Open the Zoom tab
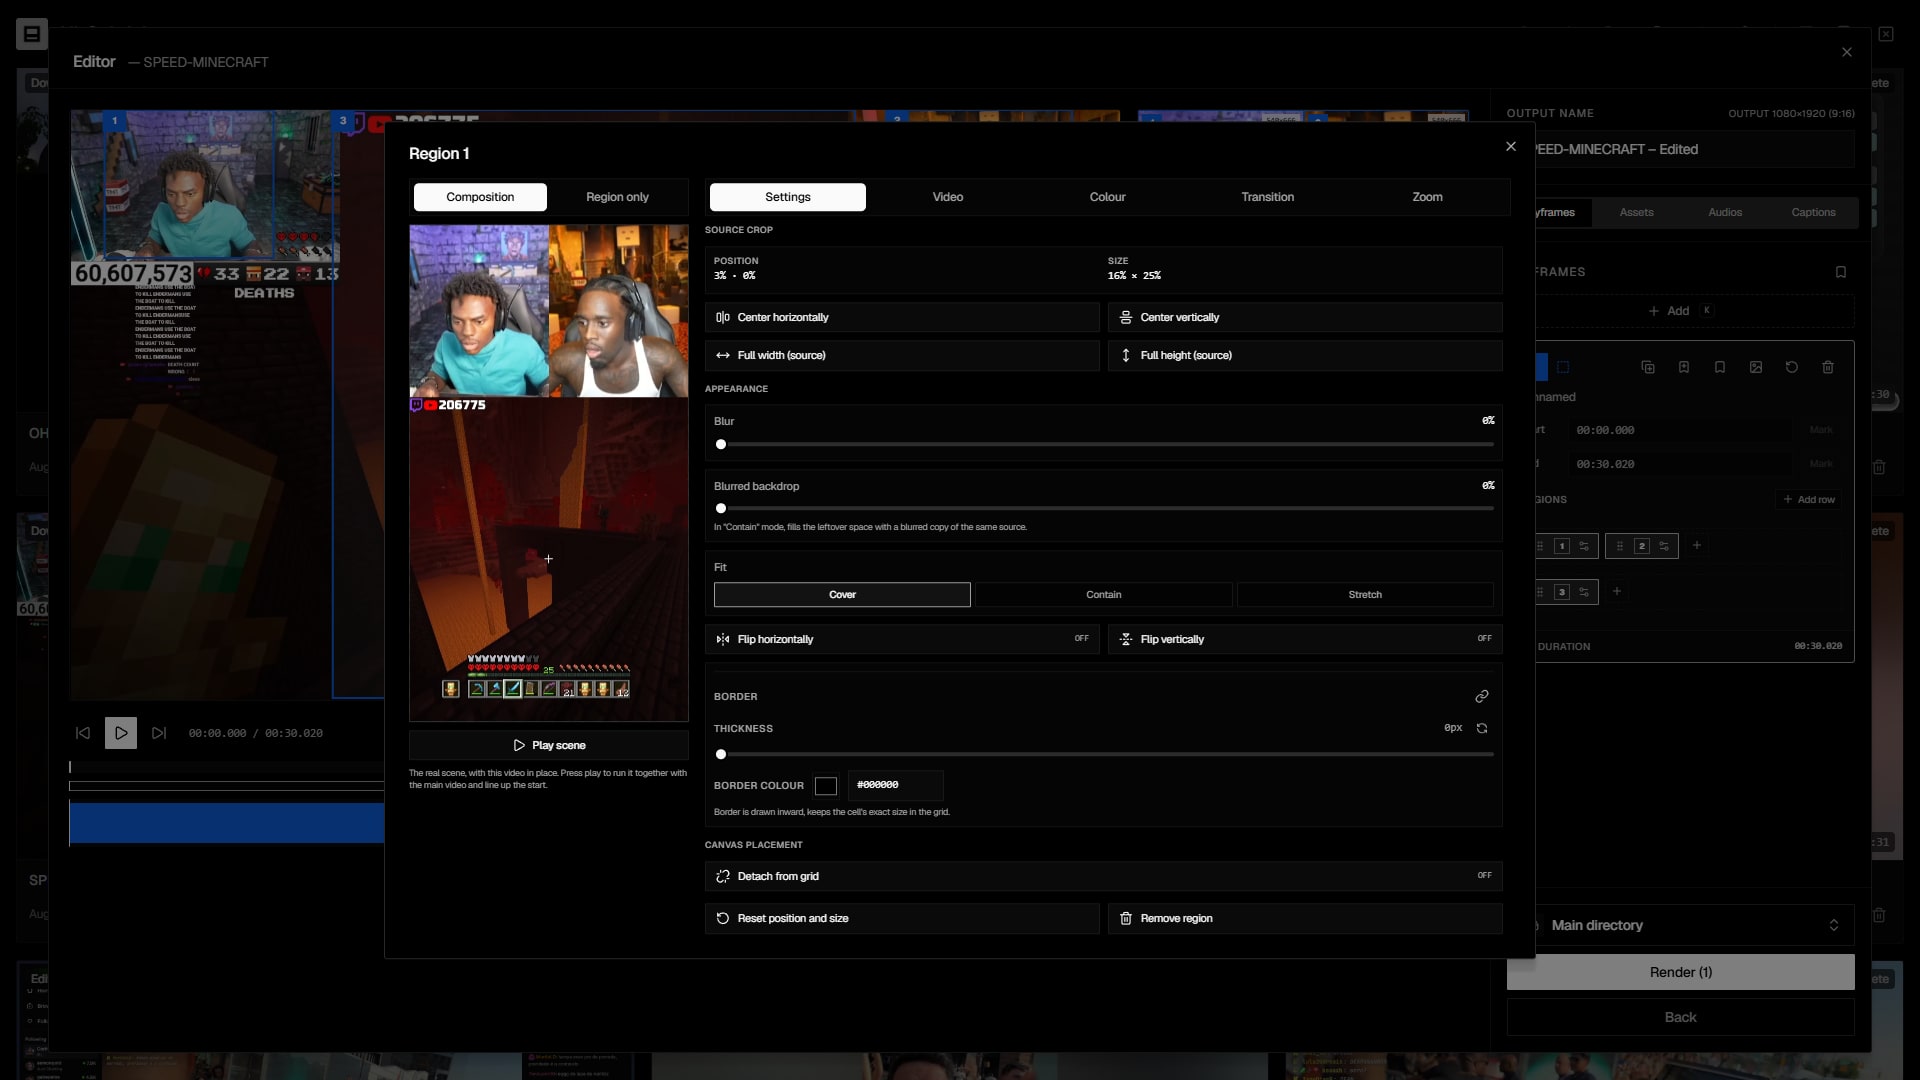Viewport: 1920px width, 1080px height. click(1428, 197)
